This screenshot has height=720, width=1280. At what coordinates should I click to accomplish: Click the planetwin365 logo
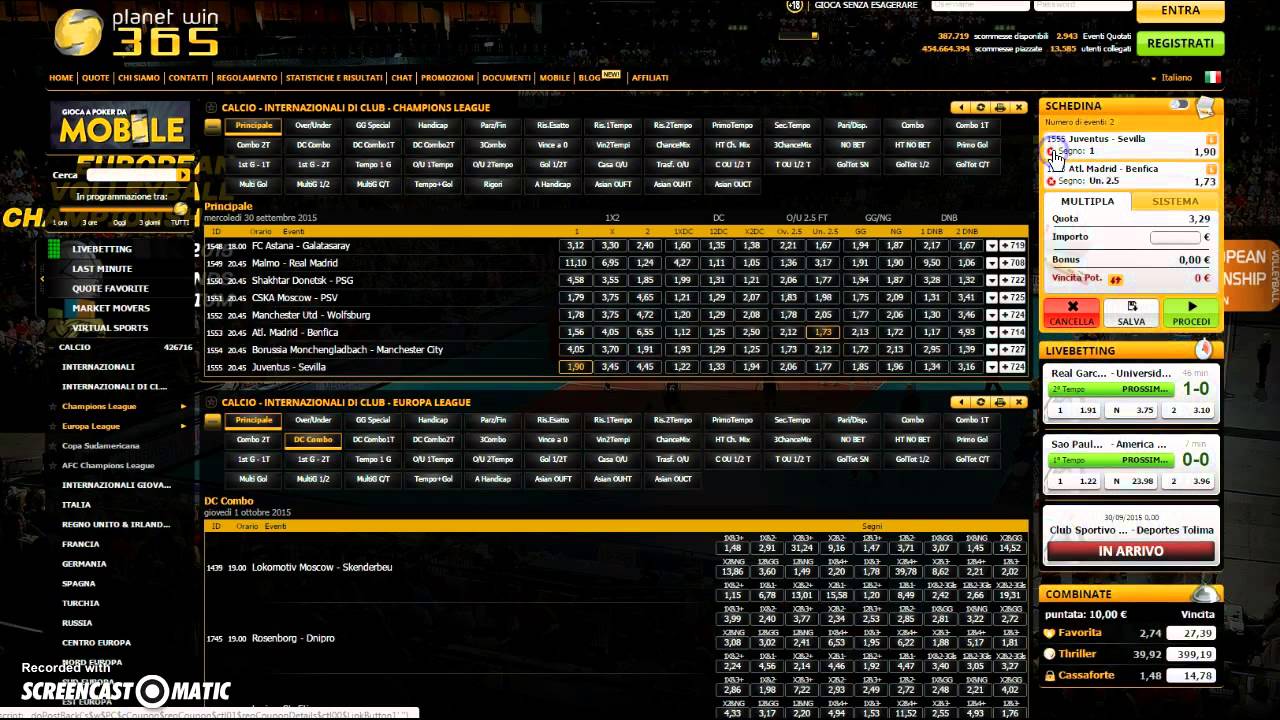point(136,32)
